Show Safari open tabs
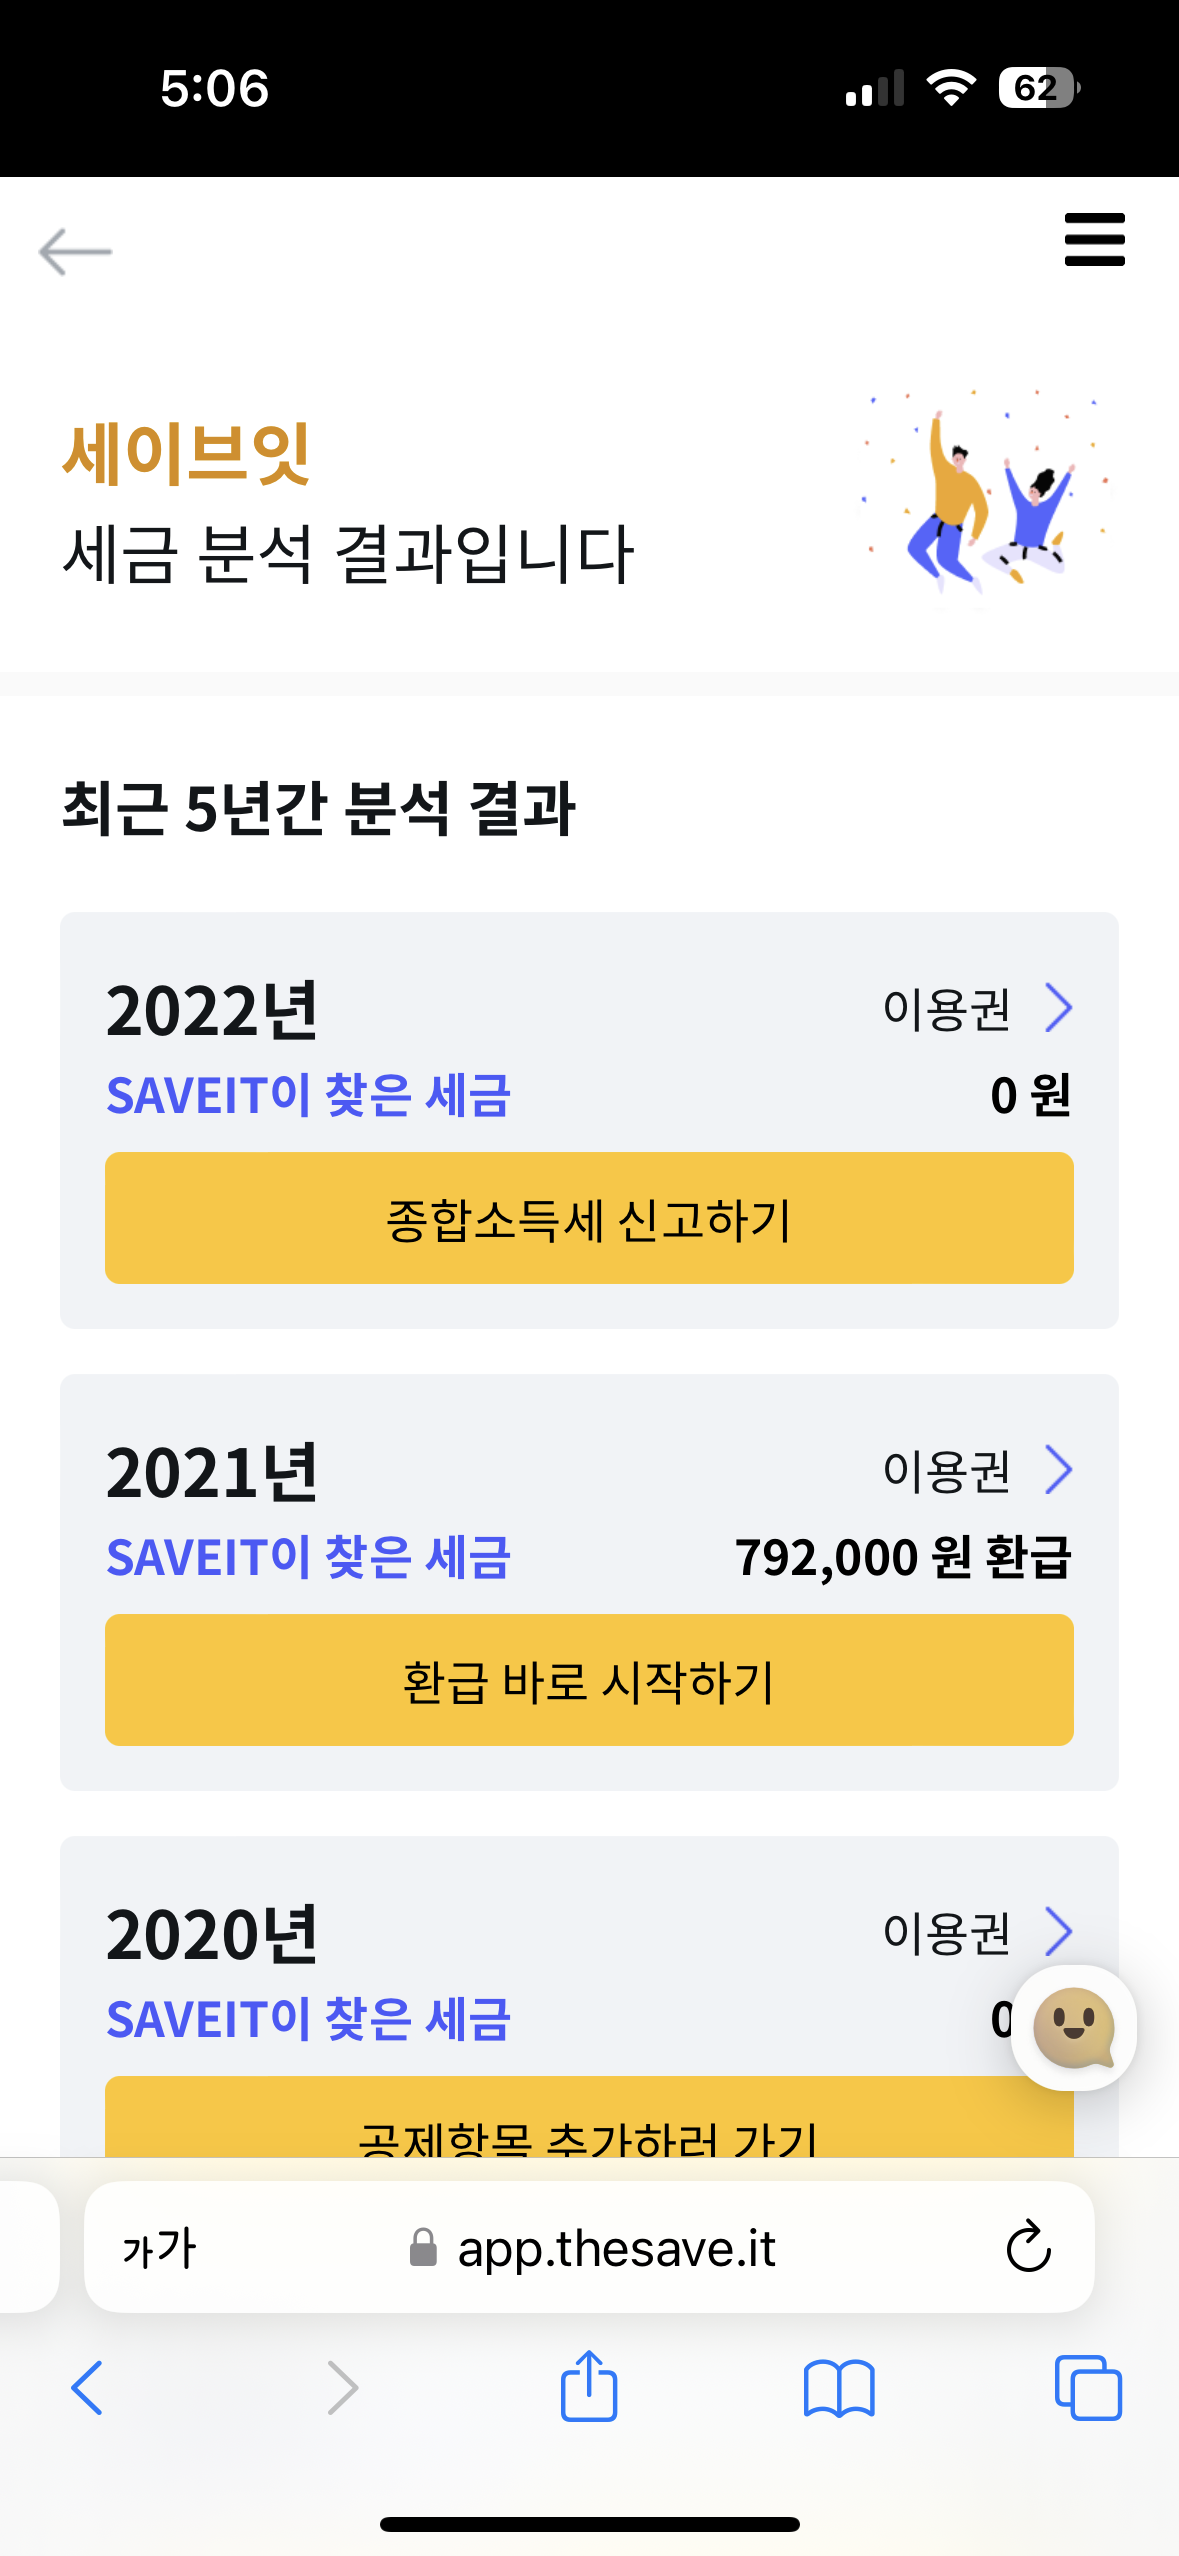Screen dimensions: 1179x2556 tap(1087, 2388)
